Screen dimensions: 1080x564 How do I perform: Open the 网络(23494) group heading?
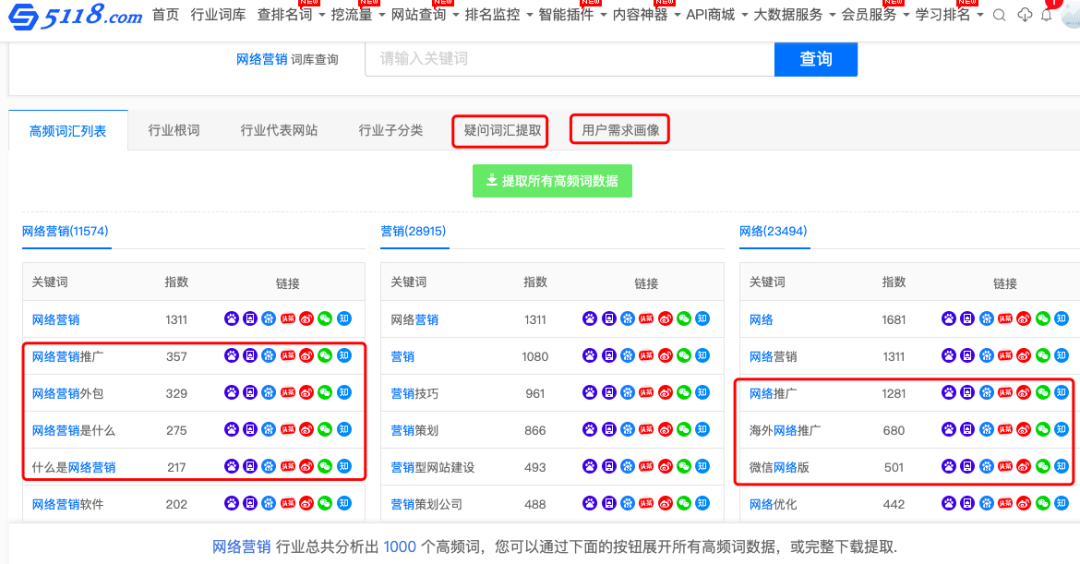(773, 231)
